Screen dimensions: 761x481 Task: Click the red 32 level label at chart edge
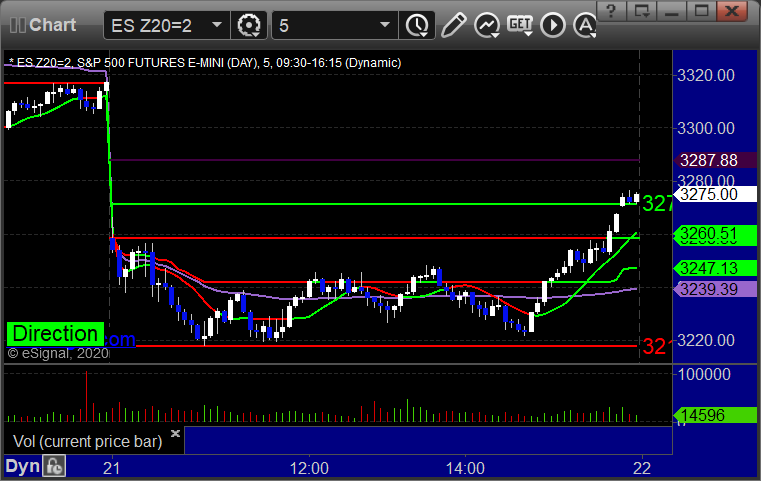coord(655,346)
